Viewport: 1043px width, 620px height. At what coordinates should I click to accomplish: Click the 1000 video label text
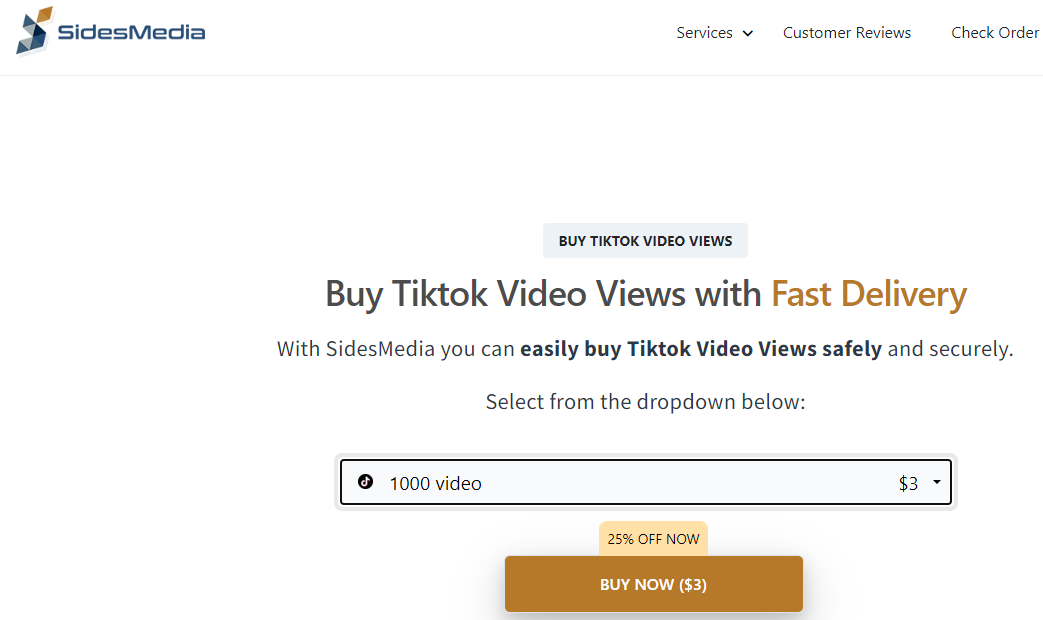[436, 484]
